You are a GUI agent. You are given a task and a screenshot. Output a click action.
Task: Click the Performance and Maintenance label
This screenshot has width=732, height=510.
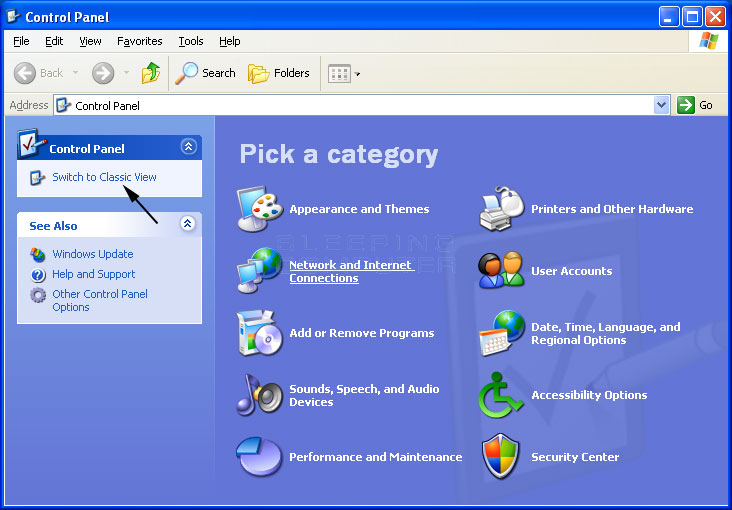click(375, 457)
